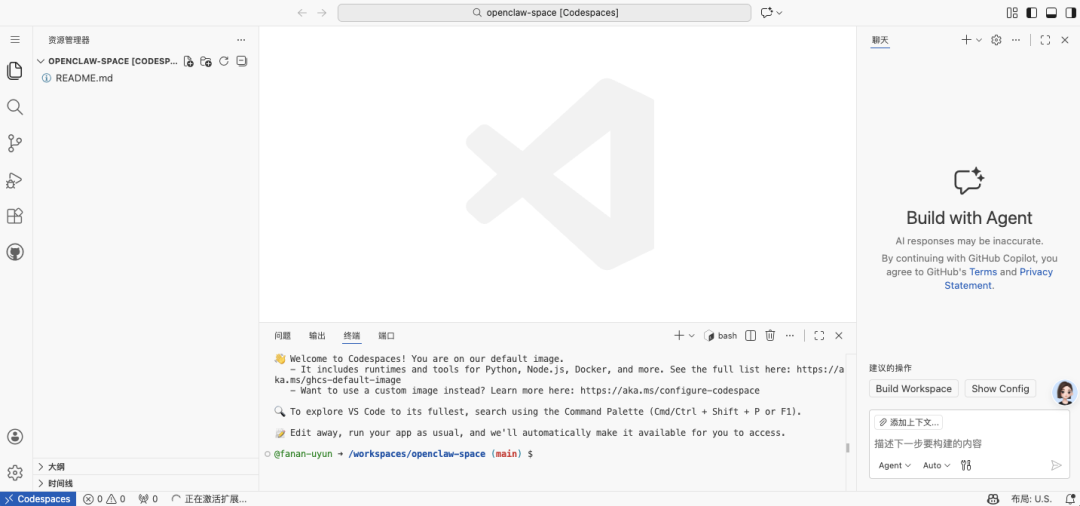Switch to the 端口 ports tab
The width and height of the screenshot is (1080, 506).
386,335
